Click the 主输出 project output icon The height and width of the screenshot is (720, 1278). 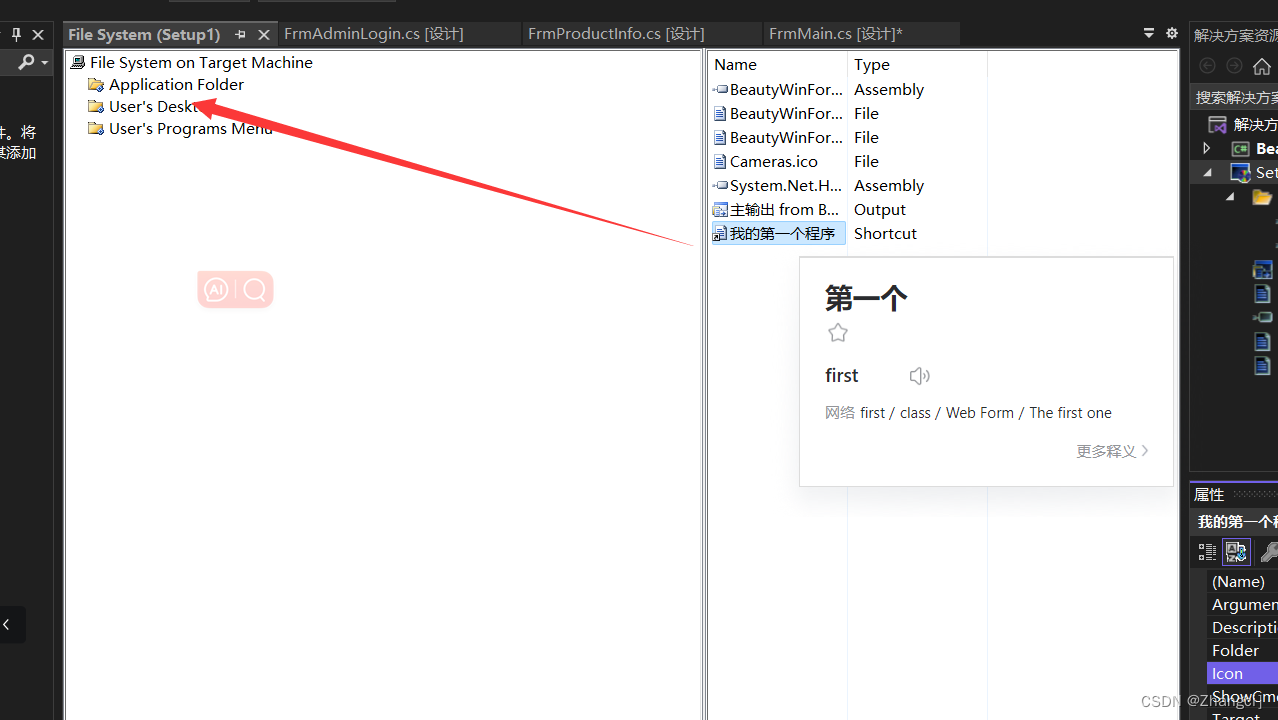720,209
